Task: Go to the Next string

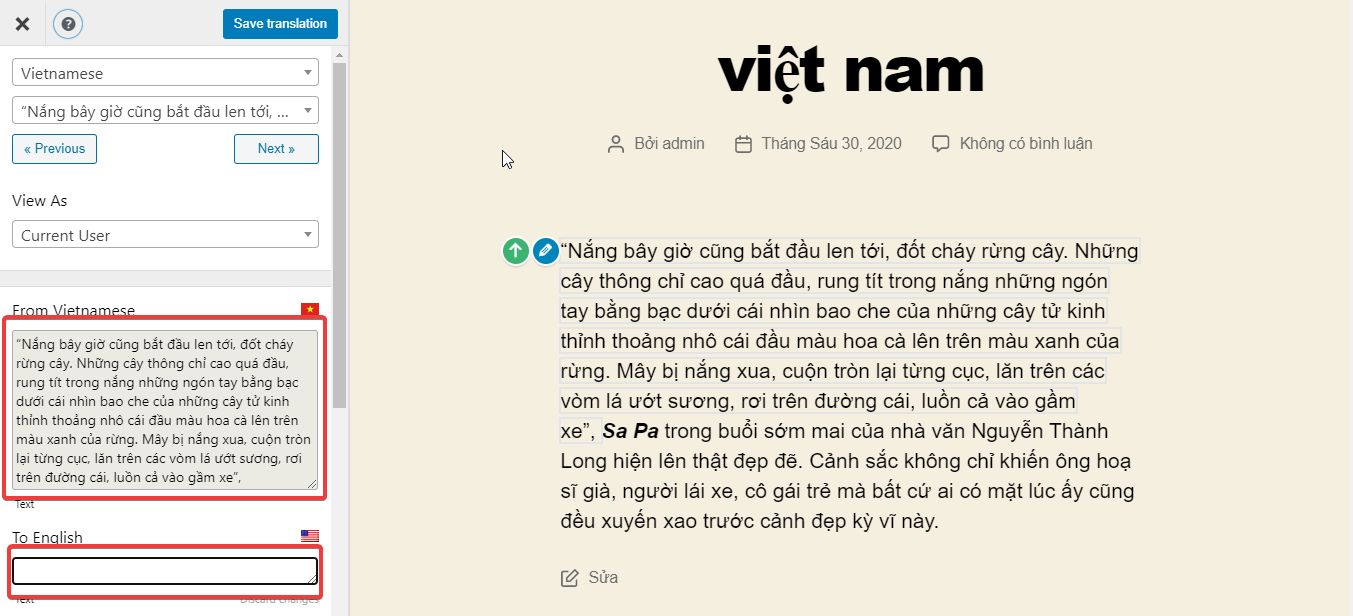Action: 276,149
